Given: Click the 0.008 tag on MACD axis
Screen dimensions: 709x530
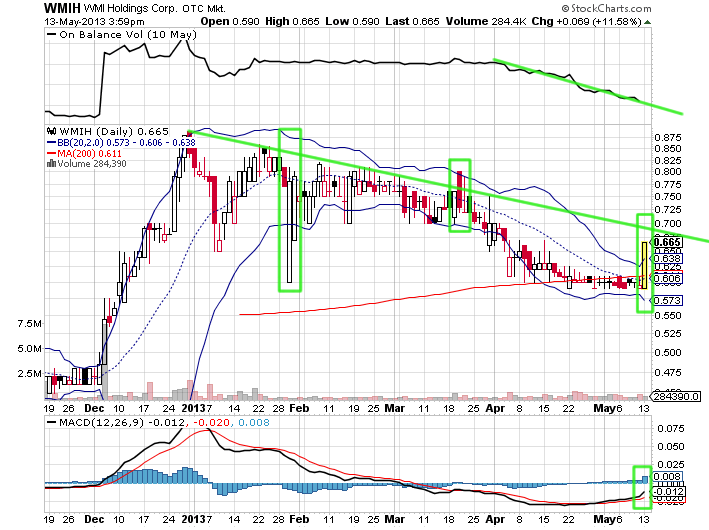Looking at the screenshot, I should (x=667, y=477).
